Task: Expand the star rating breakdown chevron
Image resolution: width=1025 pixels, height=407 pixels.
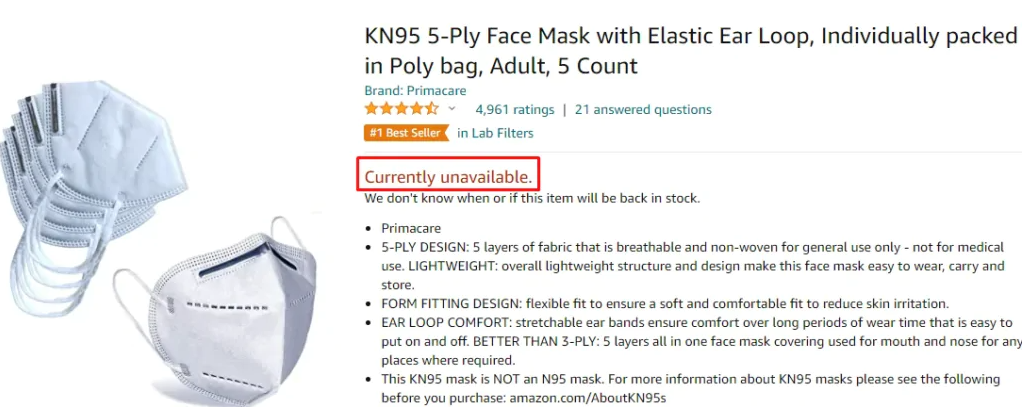Action: 452,109
